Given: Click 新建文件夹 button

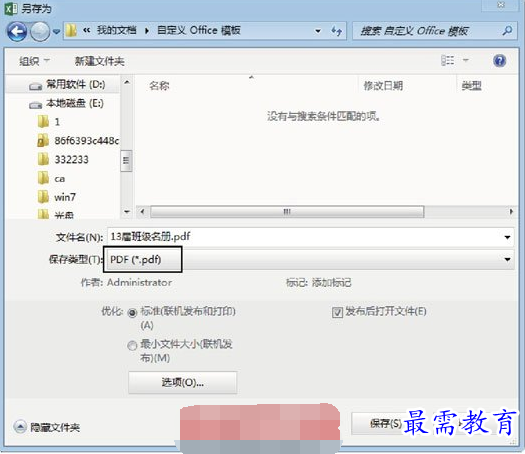Looking at the screenshot, I should [x=99, y=61].
